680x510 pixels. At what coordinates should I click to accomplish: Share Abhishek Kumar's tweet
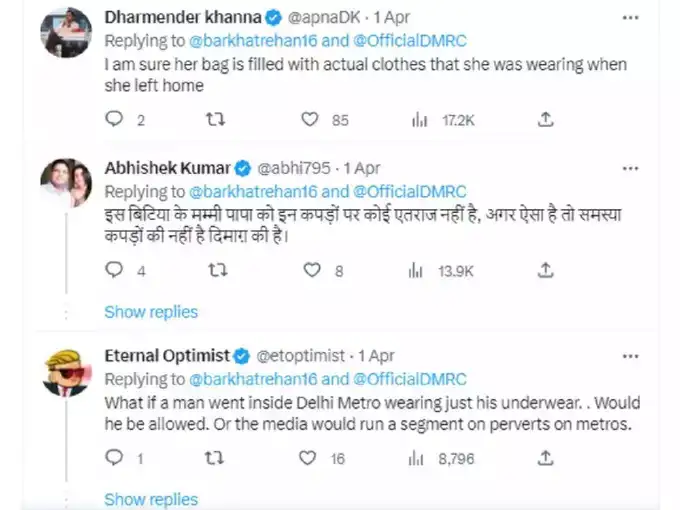pos(545,270)
